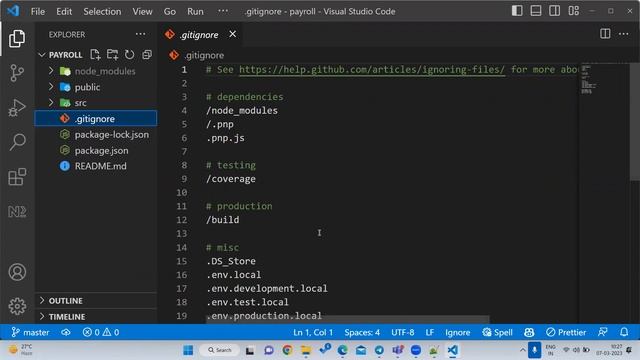
Task: Open the Accounts menu icon
Action: 17,272
